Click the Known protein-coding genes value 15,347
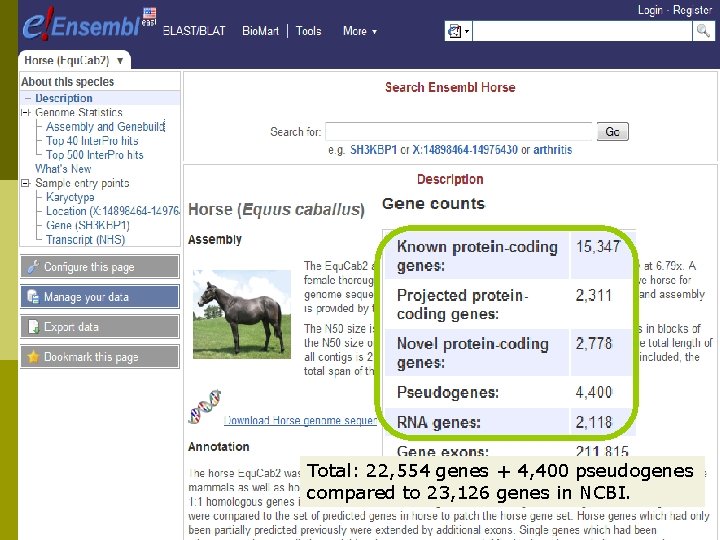The height and width of the screenshot is (540, 720). 598,247
